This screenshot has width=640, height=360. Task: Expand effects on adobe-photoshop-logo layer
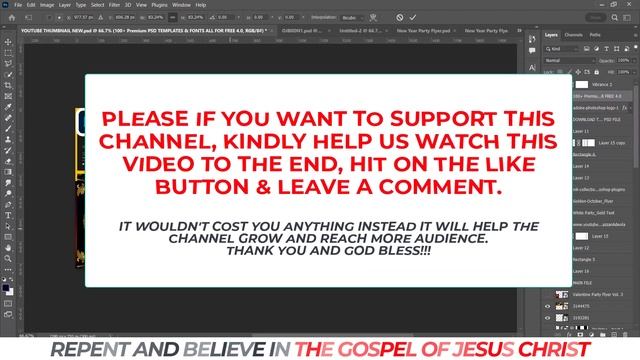(x=631, y=108)
